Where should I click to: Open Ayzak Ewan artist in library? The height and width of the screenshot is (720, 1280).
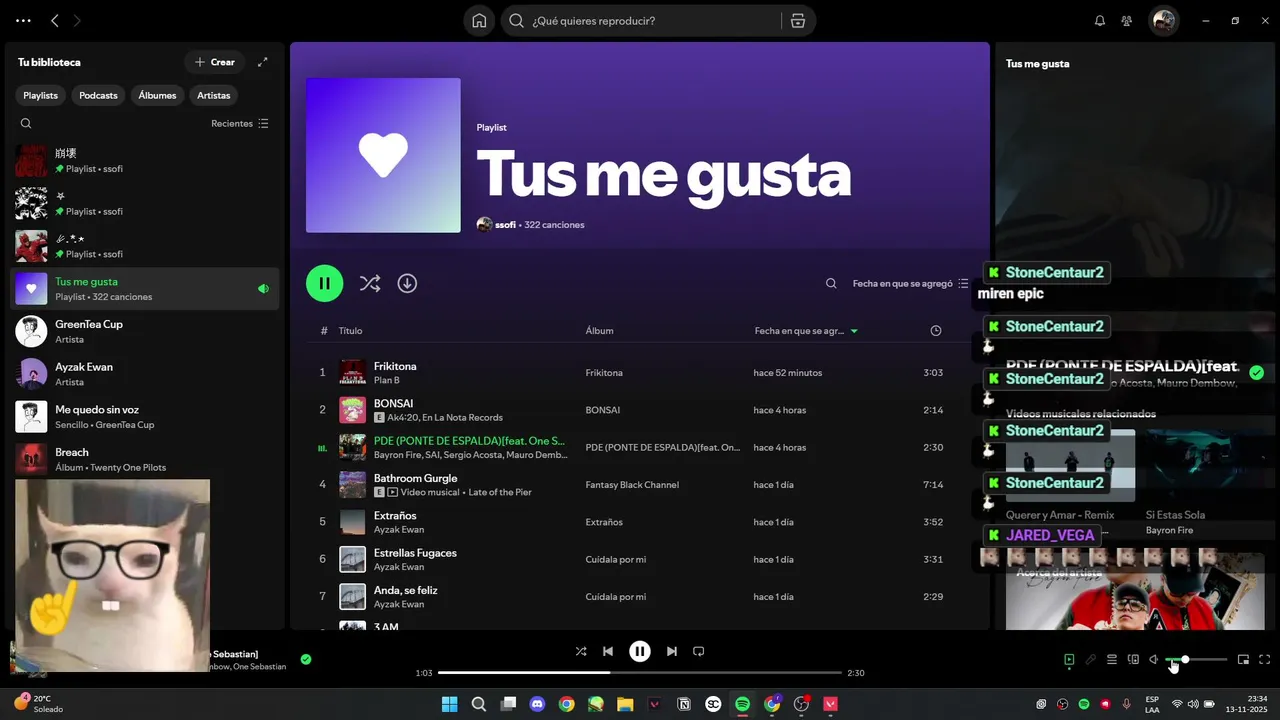145,374
